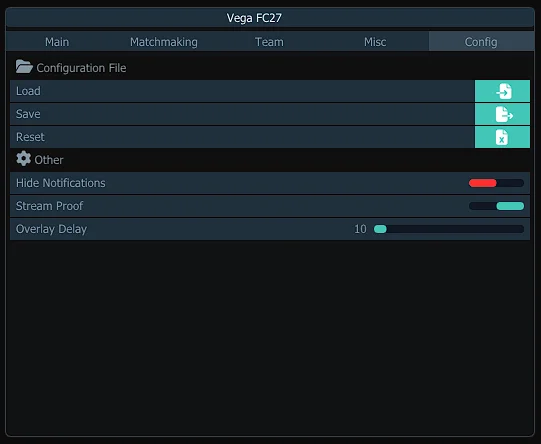Click the Reset row label
The image size is (541, 444).
30,137
